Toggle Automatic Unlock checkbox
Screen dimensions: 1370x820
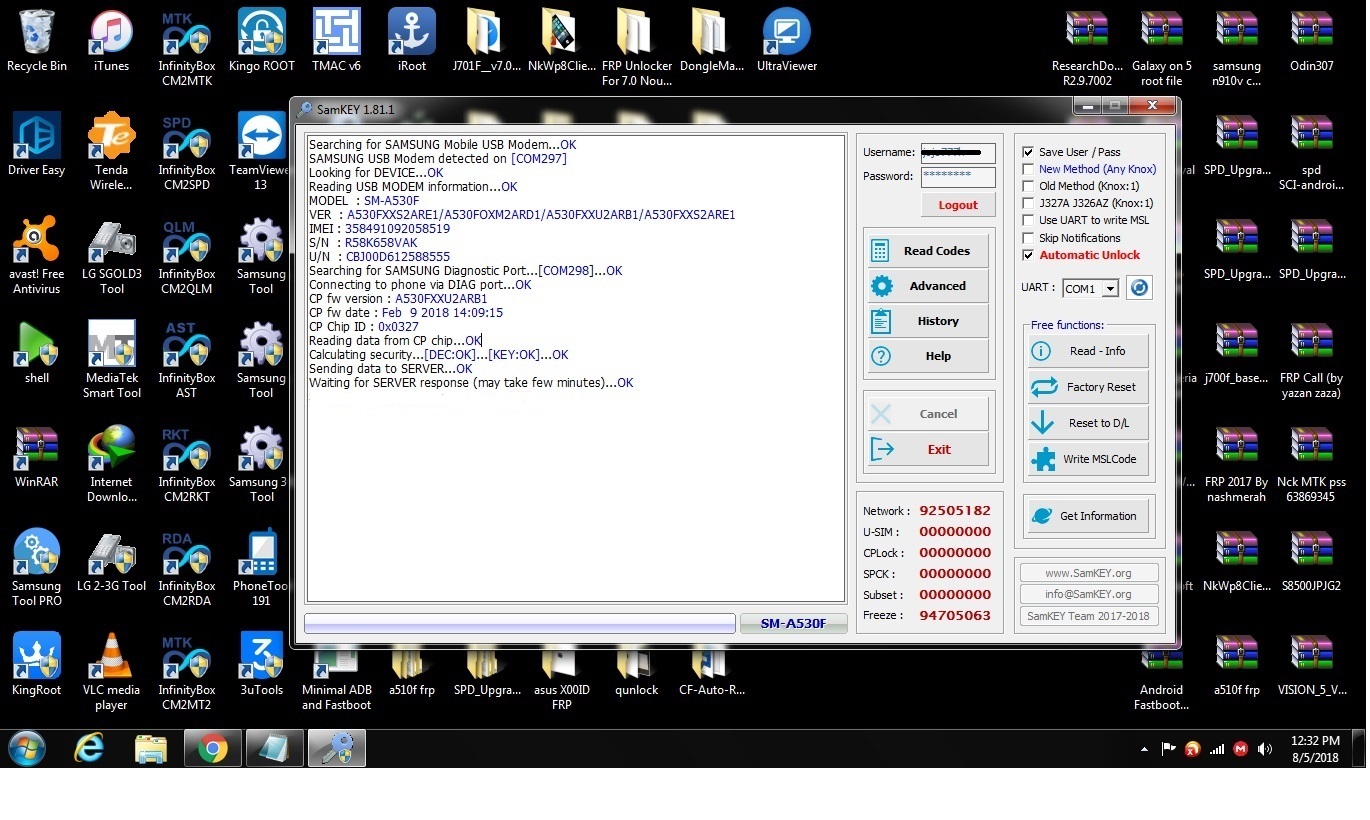1028,255
